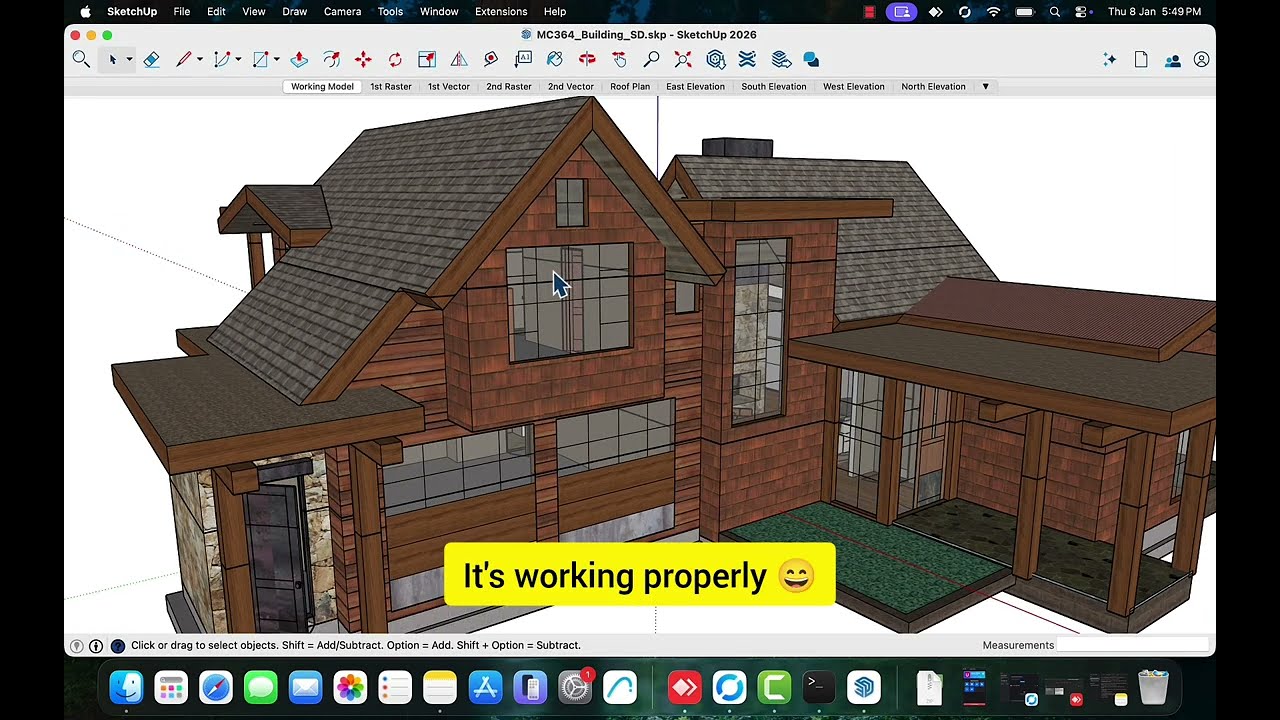Viewport: 1280px width, 720px height.
Task: Click the Zoom Extents tool
Action: point(683,60)
